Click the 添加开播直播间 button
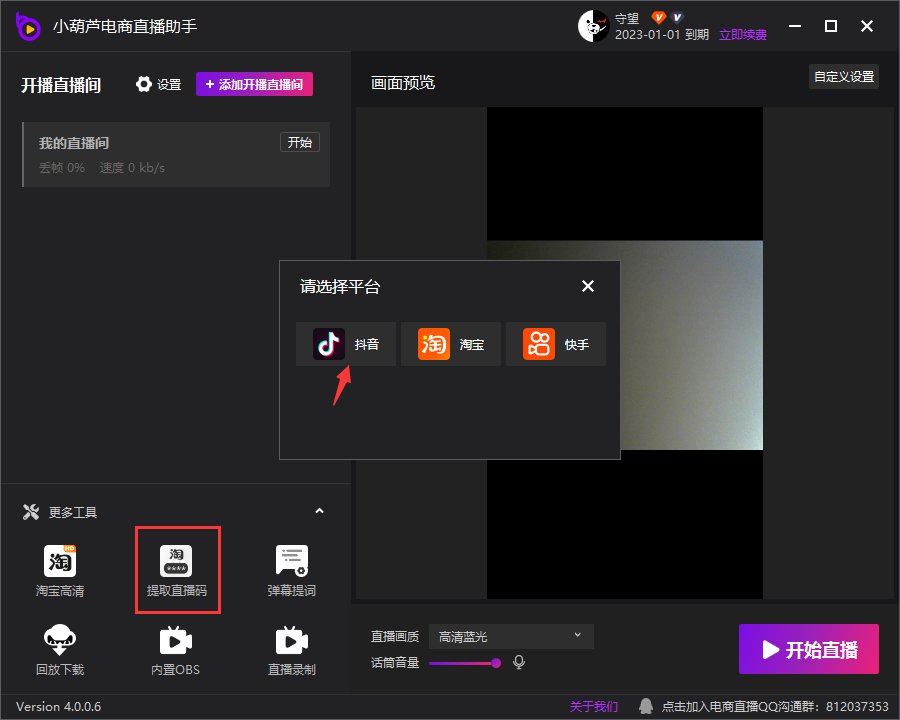The image size is (900, 720). coord(254,84)
